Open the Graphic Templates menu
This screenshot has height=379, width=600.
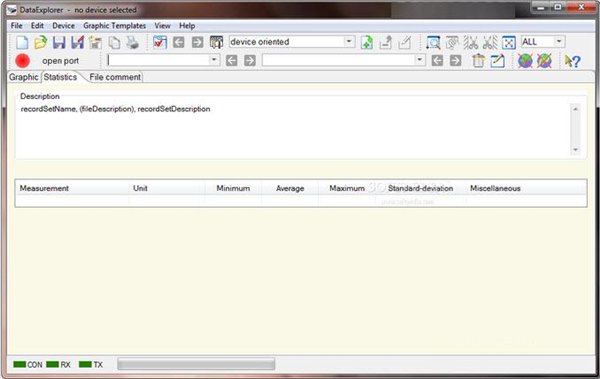click(114, 26)
